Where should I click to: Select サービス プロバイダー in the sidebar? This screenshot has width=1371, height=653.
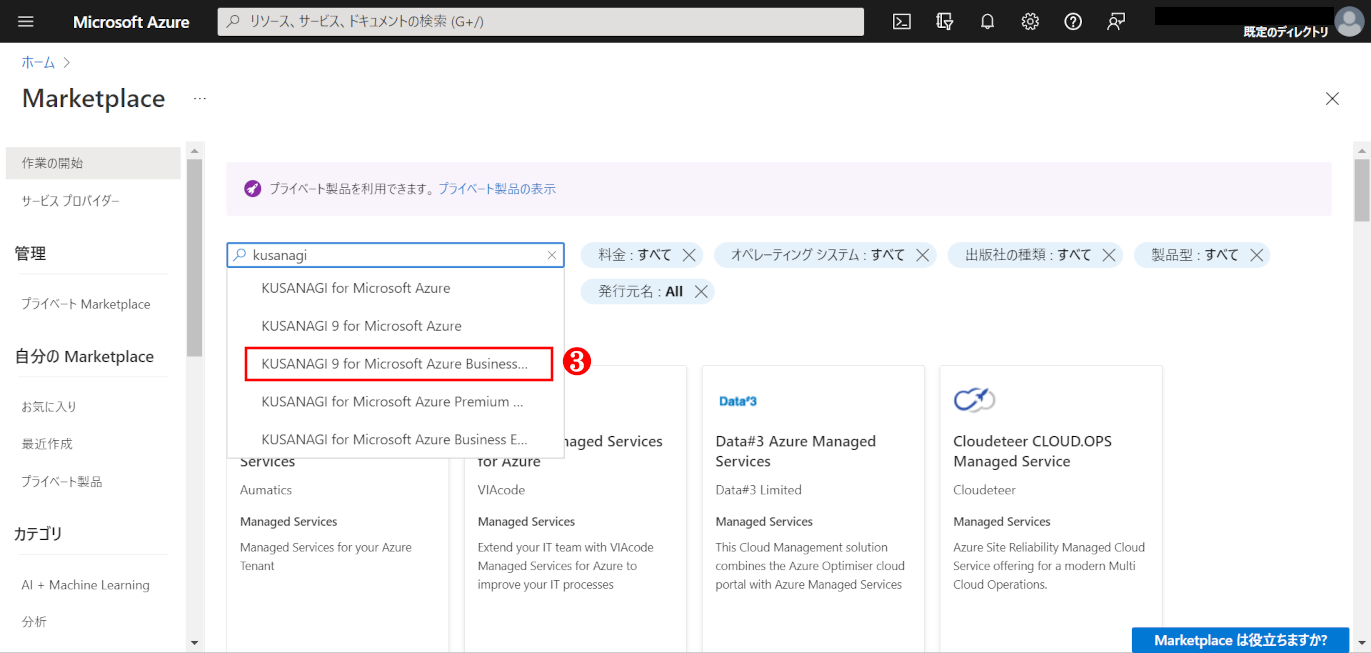(70, 201)
